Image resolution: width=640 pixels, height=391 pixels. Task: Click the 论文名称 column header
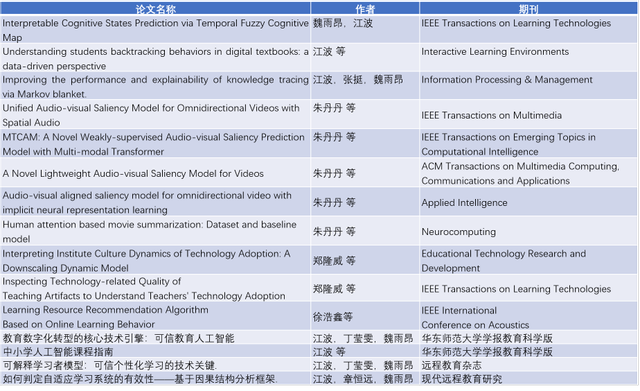click(x=155, y=9)
